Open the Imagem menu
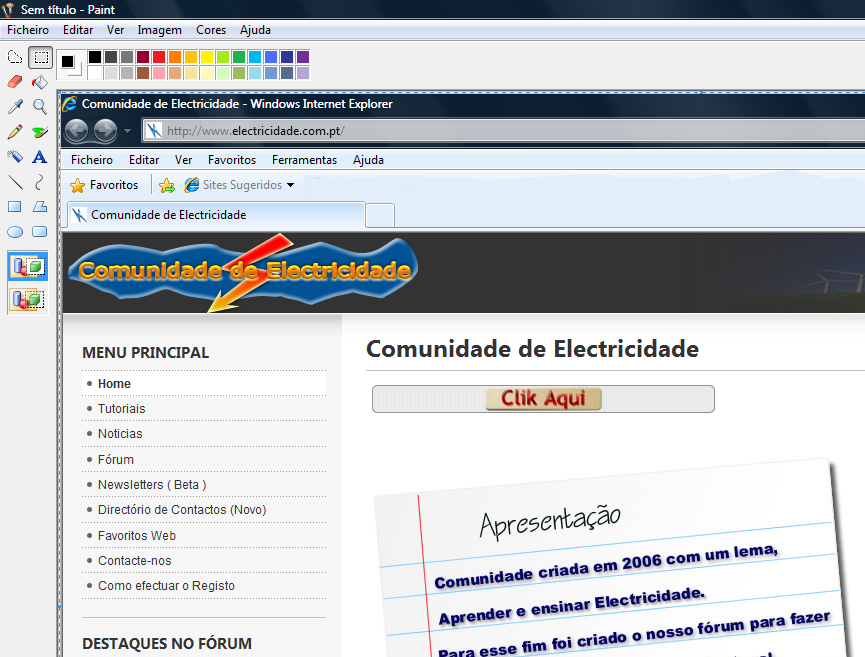Screen dimensions: 865x657 pos(159,30)
